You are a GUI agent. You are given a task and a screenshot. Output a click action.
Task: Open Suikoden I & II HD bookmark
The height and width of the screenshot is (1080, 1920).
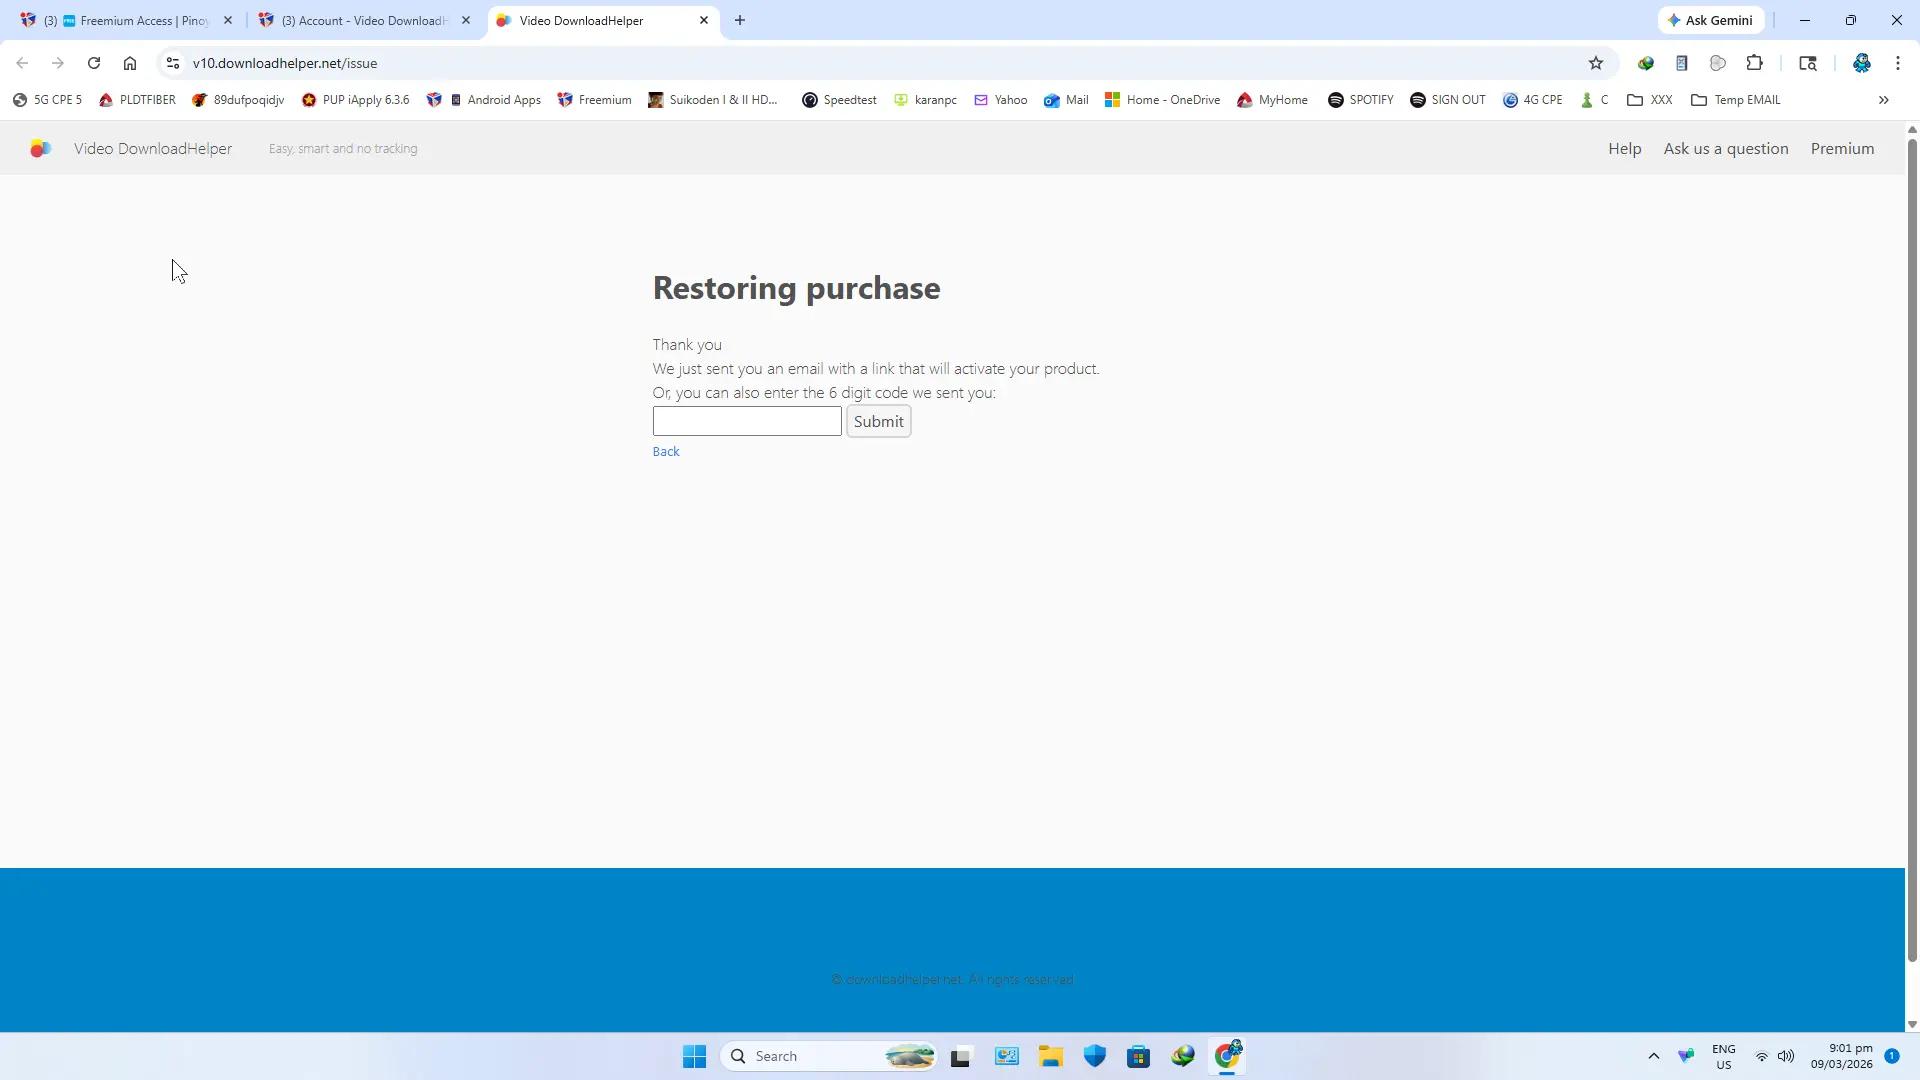pos(713,100)
